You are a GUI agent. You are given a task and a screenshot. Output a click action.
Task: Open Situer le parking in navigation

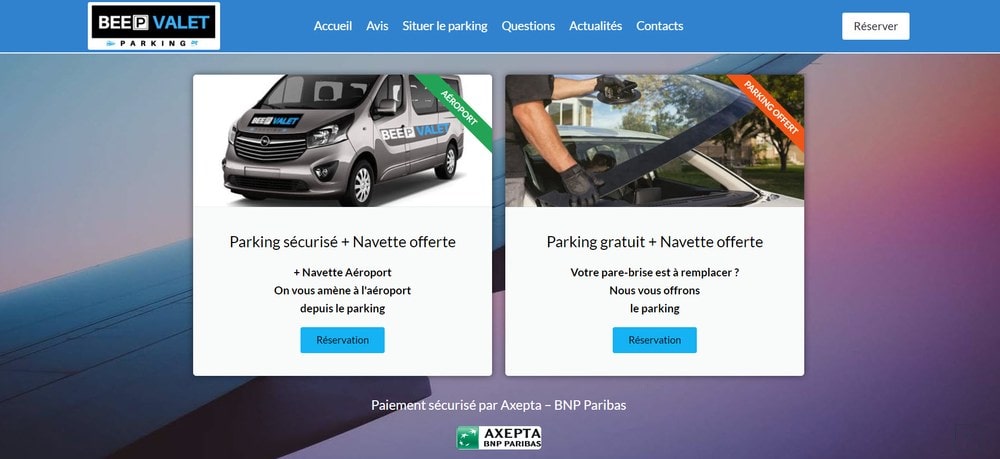pos(445,26)
